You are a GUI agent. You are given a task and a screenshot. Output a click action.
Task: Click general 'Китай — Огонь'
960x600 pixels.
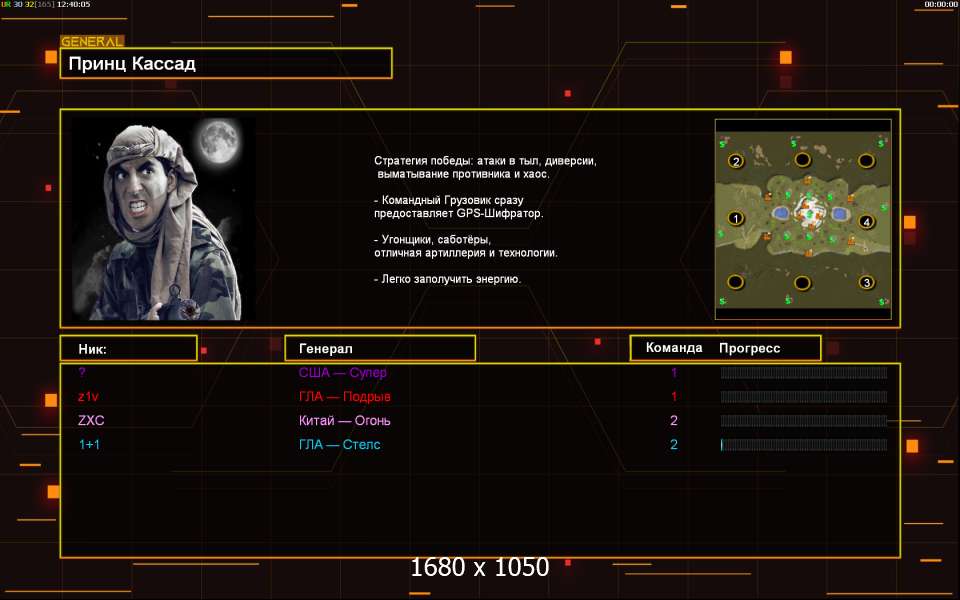(x=345, y=421)
